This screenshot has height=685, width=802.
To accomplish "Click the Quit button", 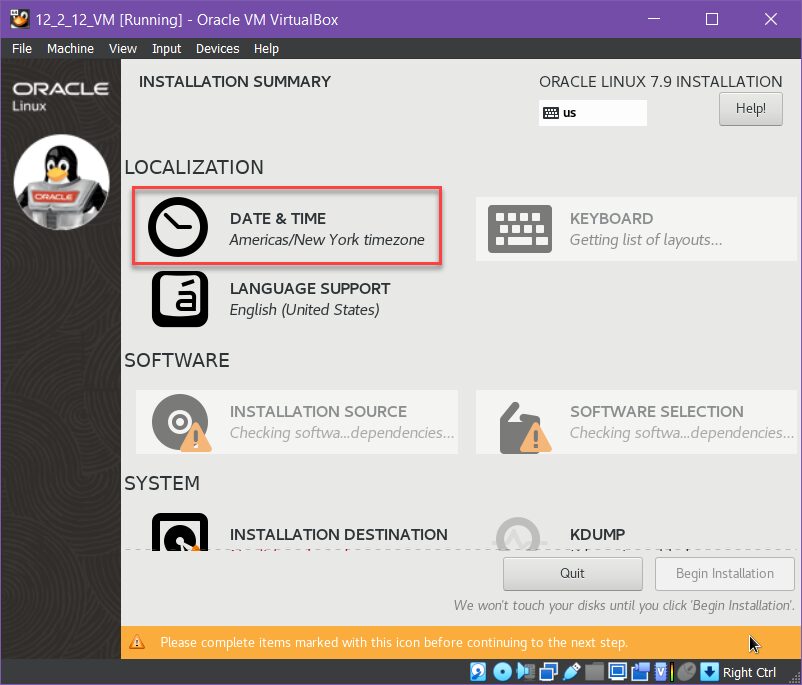I will point(572,573).
